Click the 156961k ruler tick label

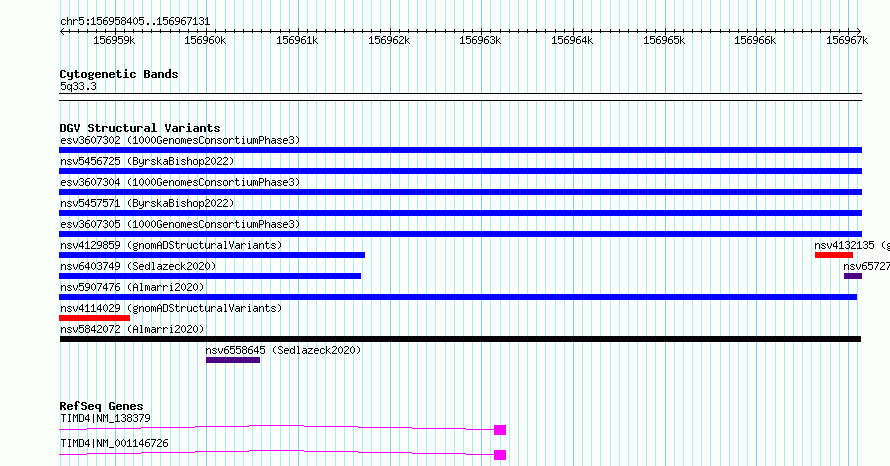(x=297, y=40)
